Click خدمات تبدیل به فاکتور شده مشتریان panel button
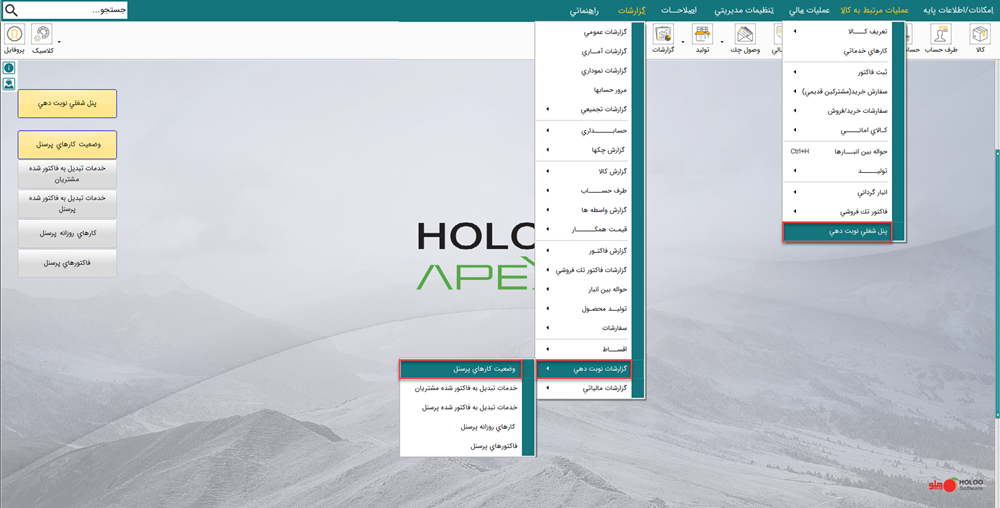 click(67, 174)
